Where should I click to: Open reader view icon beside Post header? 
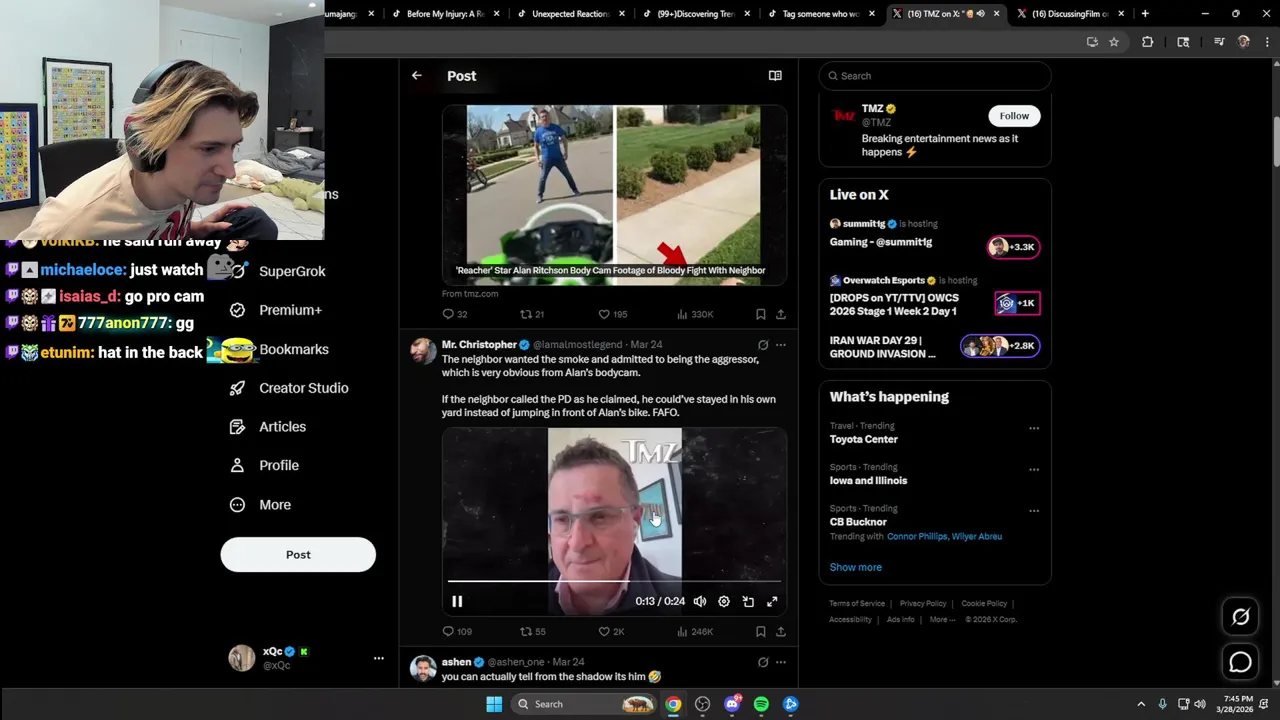tap(775, 76)
